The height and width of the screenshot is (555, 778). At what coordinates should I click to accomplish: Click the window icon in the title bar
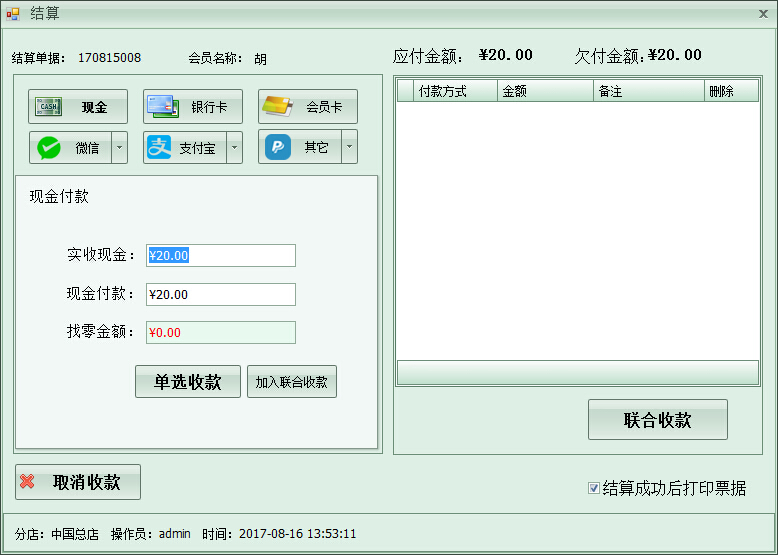[x=13, y=13]
